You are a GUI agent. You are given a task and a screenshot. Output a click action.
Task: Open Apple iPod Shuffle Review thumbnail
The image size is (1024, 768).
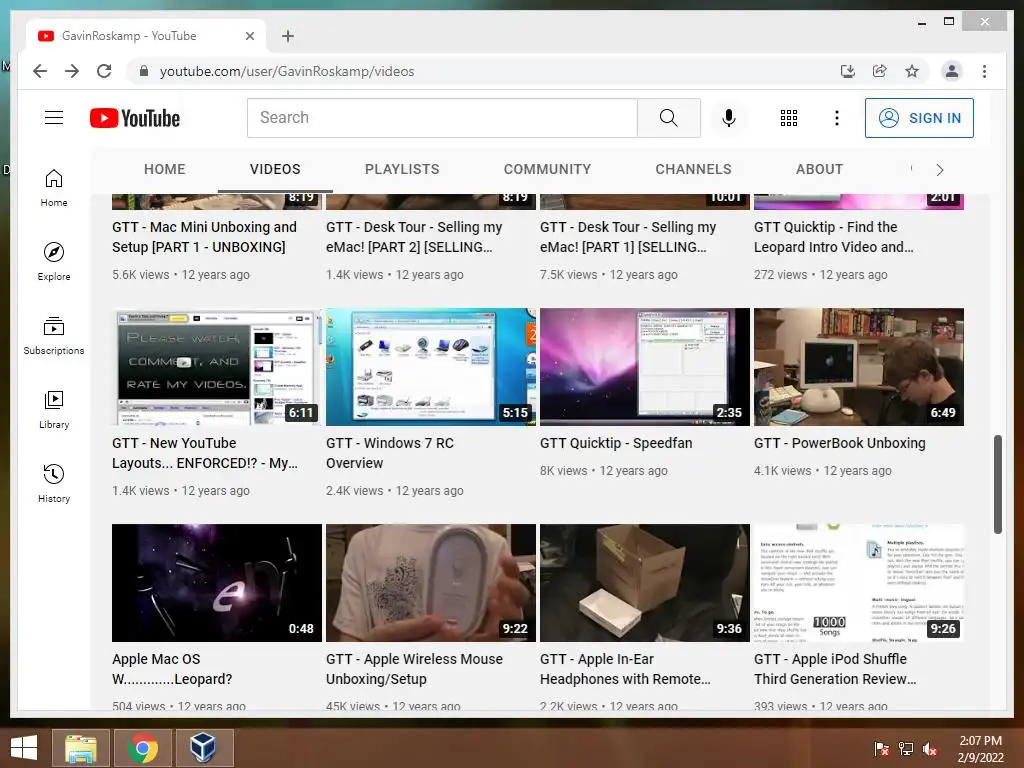pos(859,583)
